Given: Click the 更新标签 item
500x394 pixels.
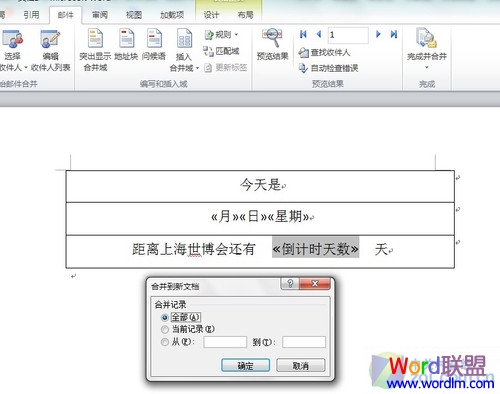Looking at the screenshot, I should click(226, 68).
